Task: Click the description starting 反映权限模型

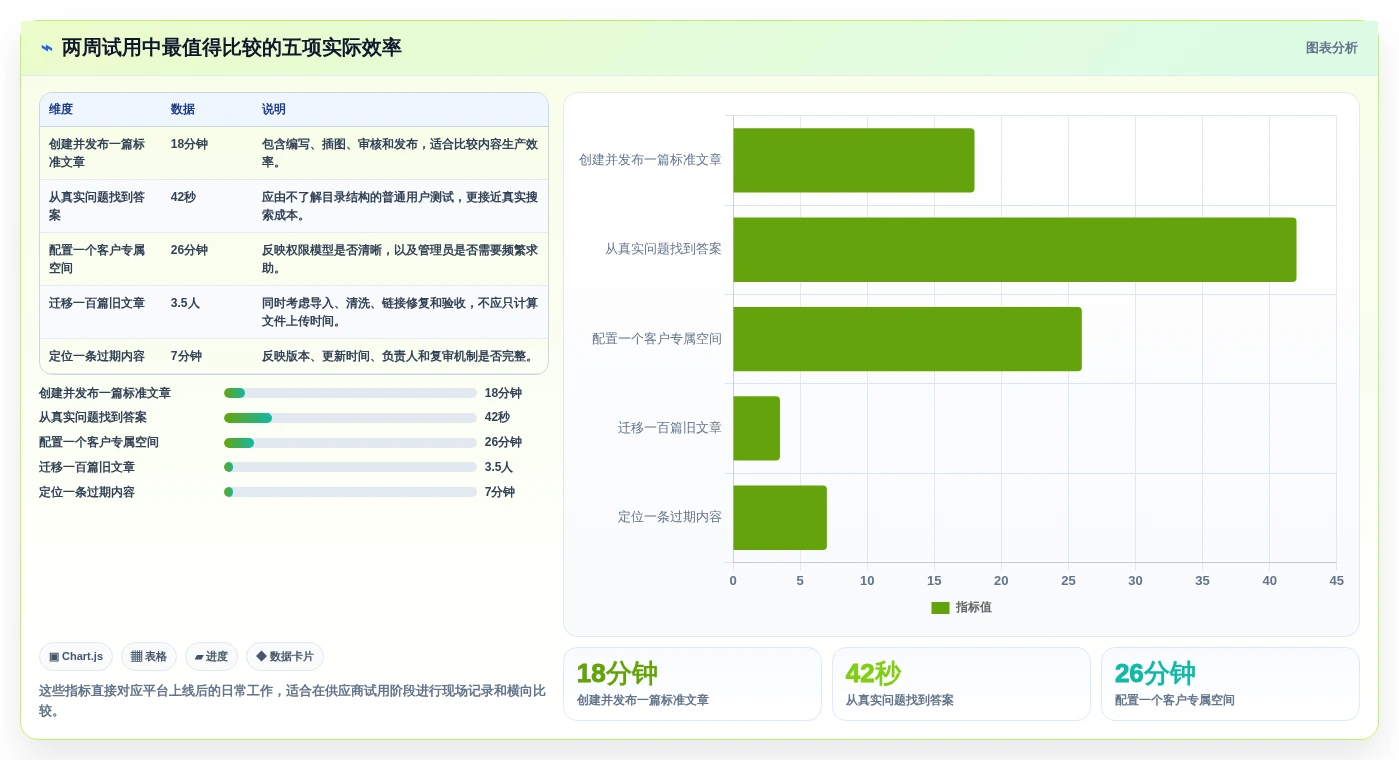Action: (x=400, y=259)
